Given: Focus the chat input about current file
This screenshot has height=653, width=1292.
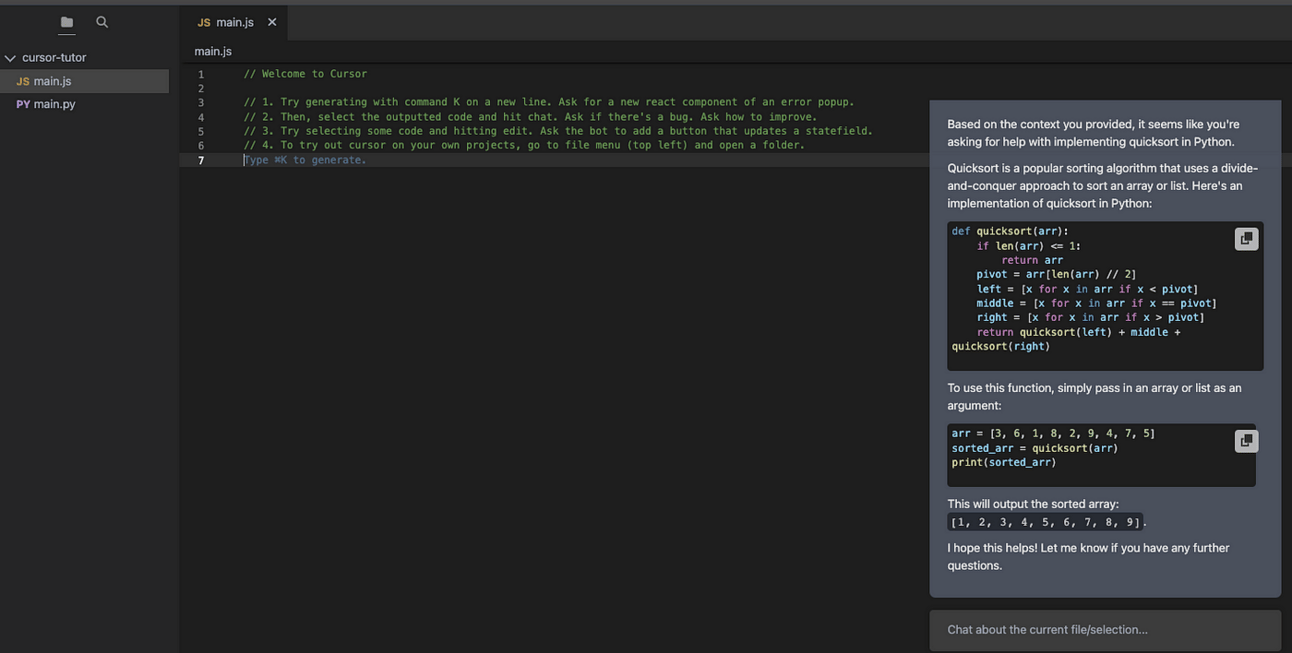Looking at the screenshot, I should [x=1104, y=630].
